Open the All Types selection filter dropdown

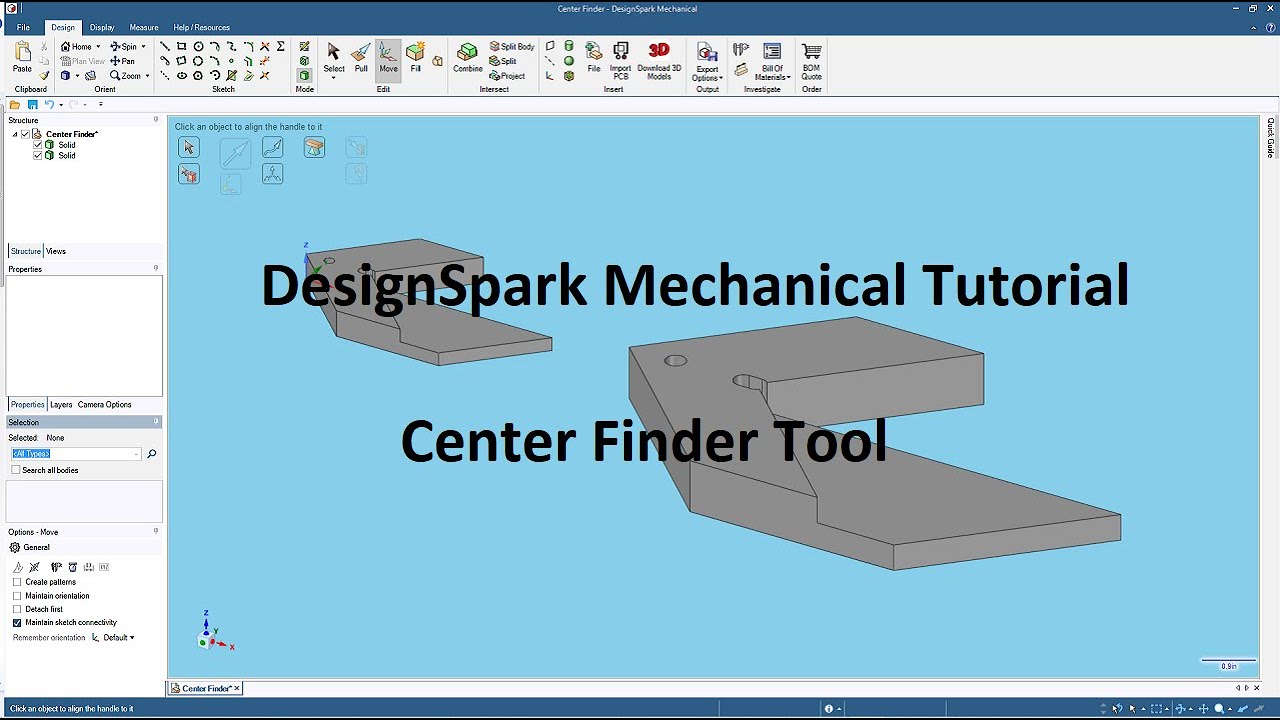click(136, 454)
